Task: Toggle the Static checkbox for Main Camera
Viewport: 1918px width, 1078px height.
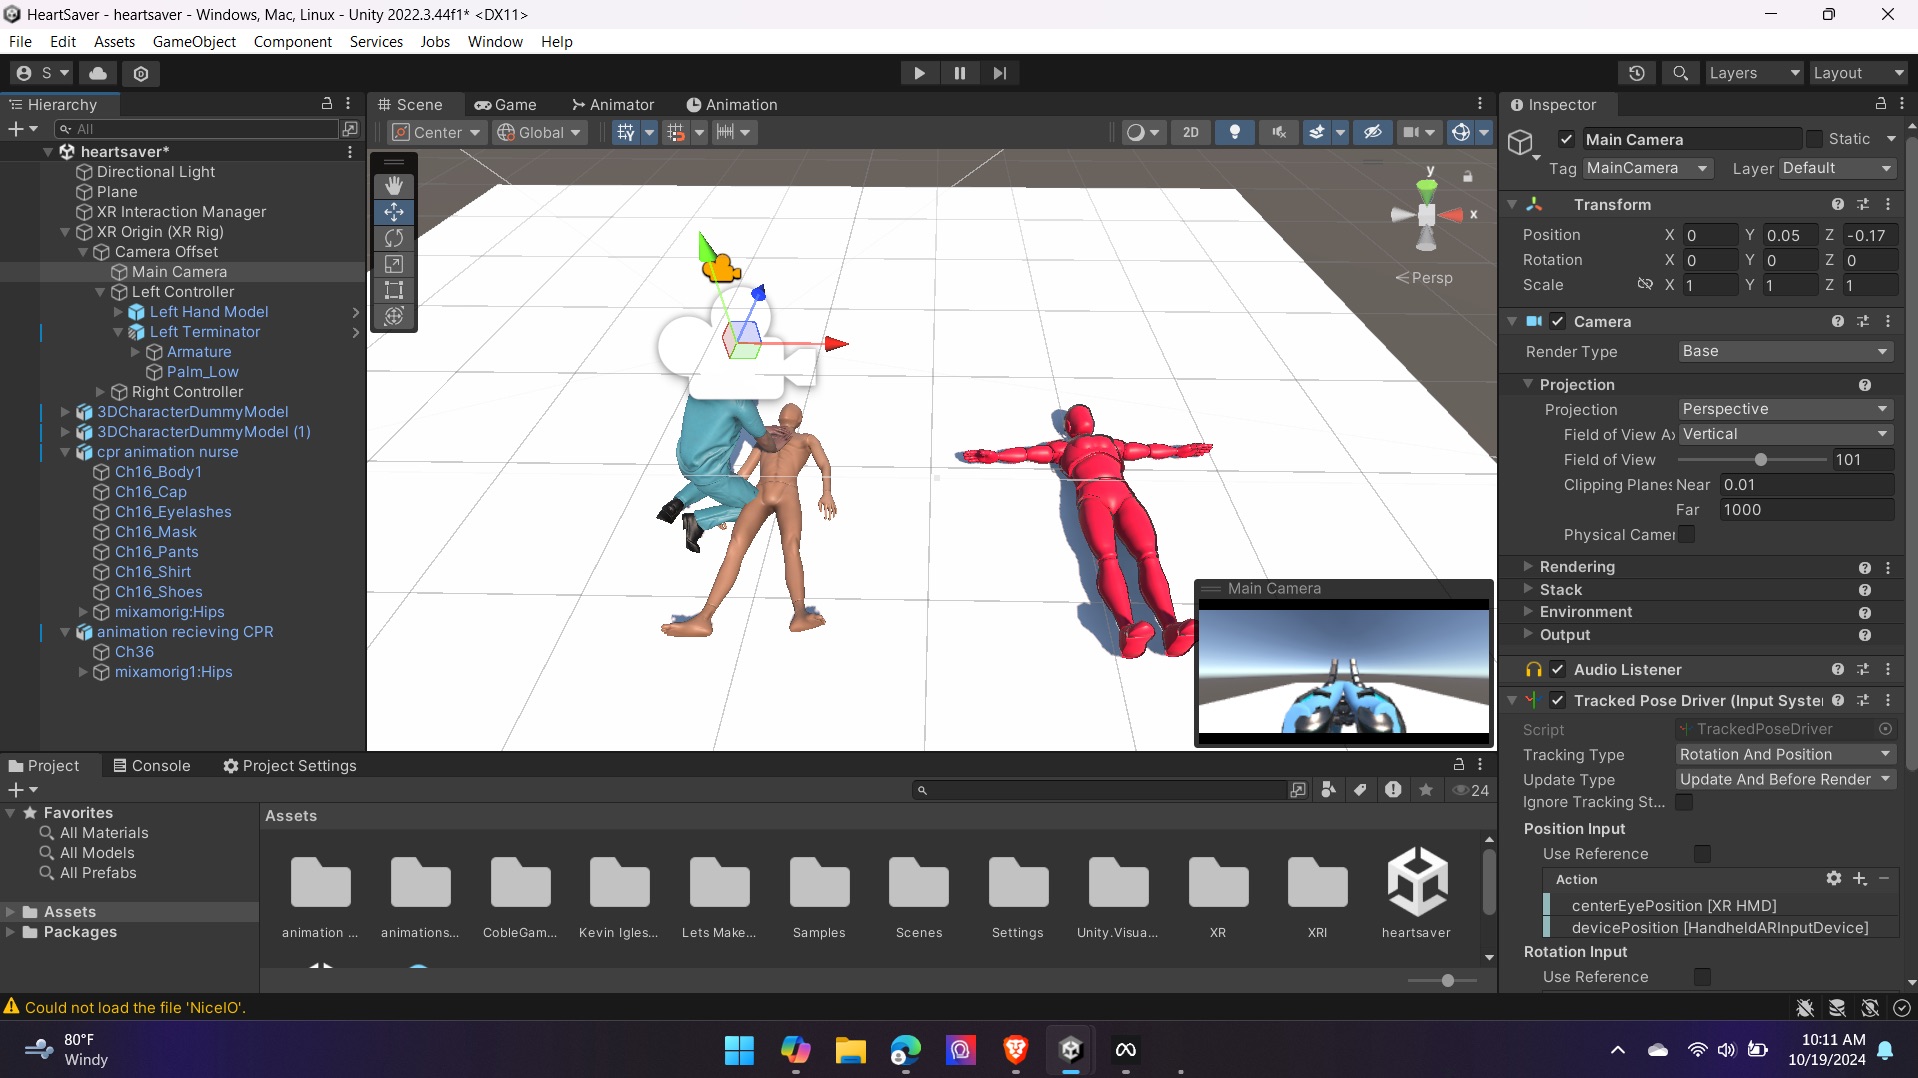Action: [1814, 139]
